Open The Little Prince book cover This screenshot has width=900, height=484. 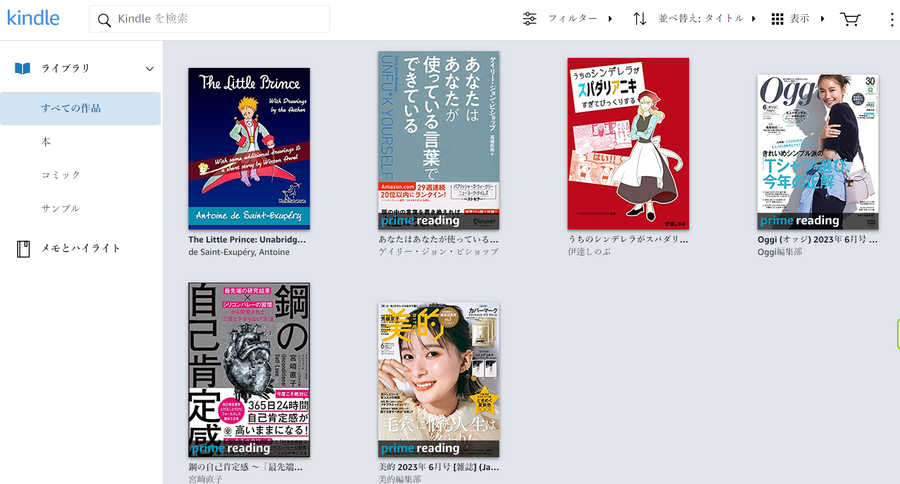tap(249, 149)
